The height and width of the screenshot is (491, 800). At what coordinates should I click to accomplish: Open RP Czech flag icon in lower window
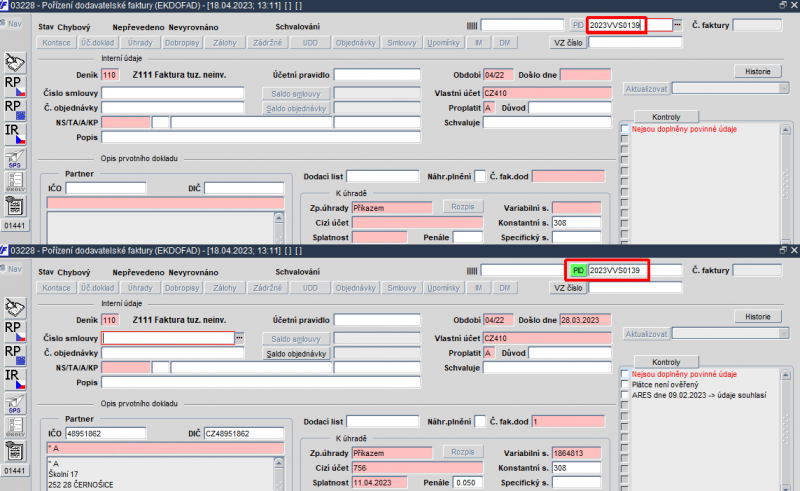click(x=15, y=332)
